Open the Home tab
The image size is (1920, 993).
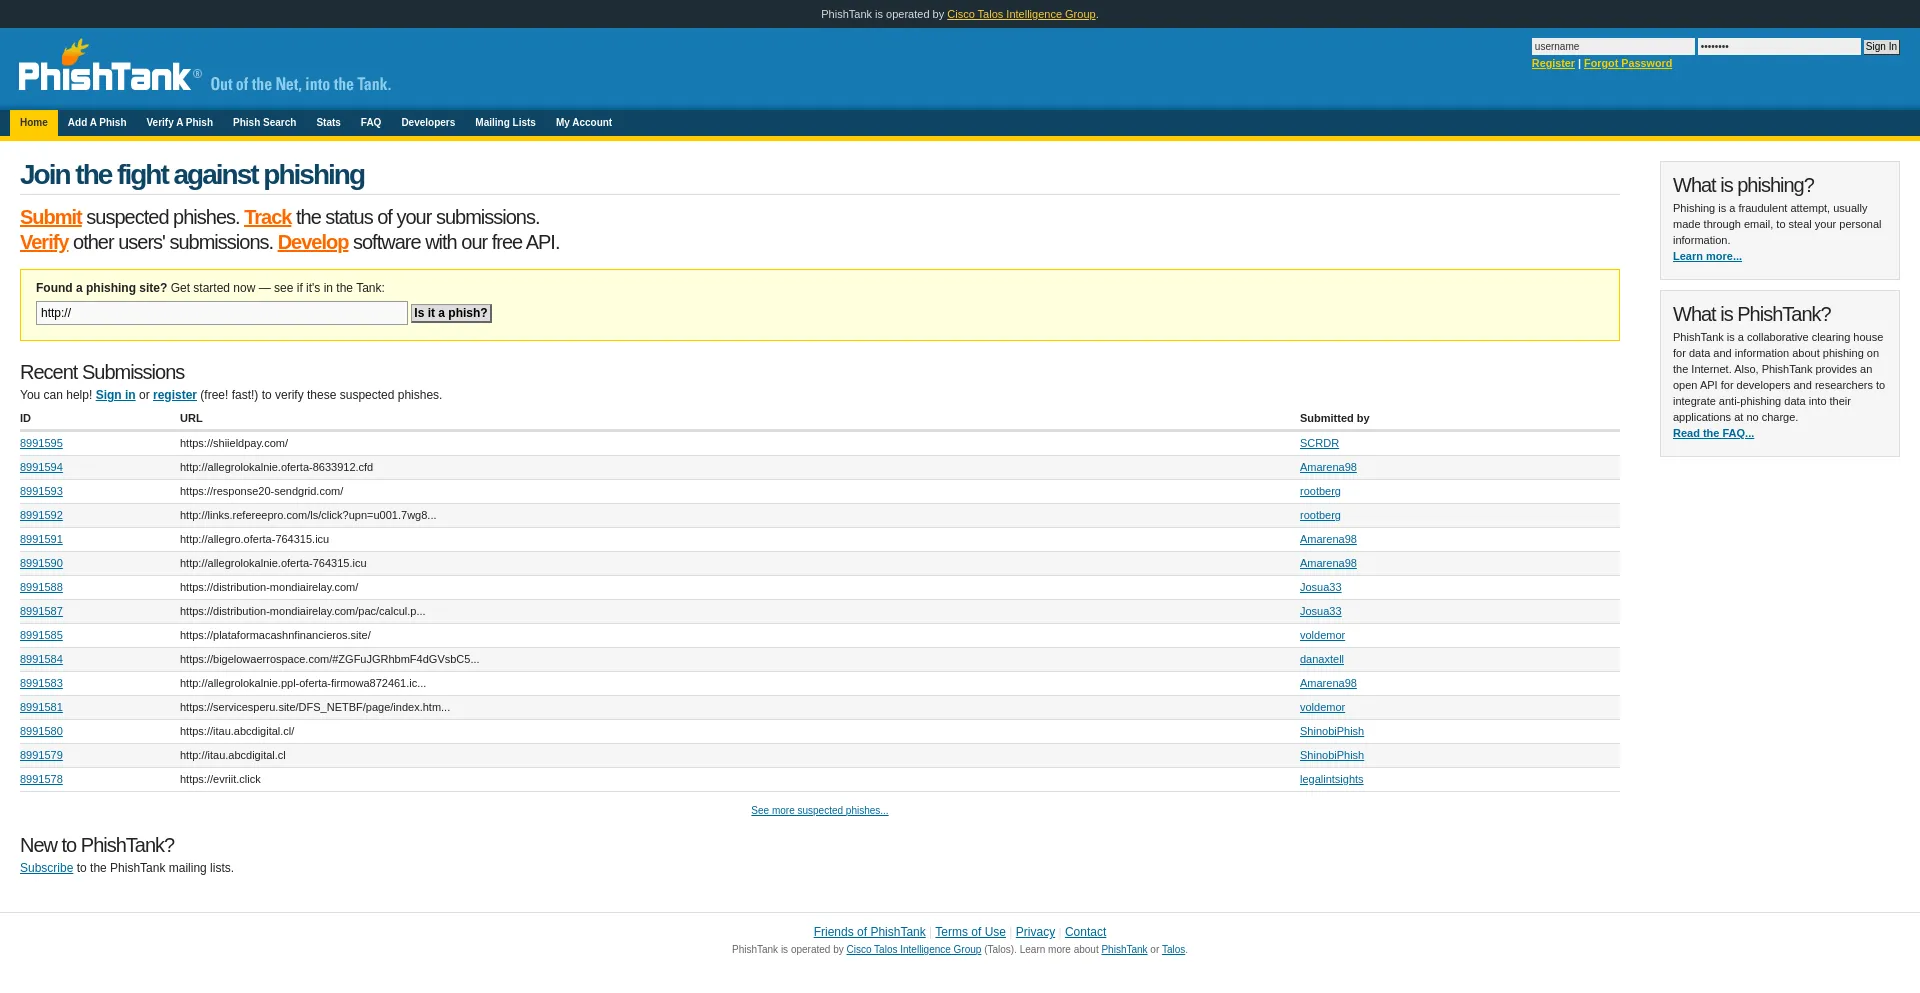pyautogui.click(x=34, y=123)
